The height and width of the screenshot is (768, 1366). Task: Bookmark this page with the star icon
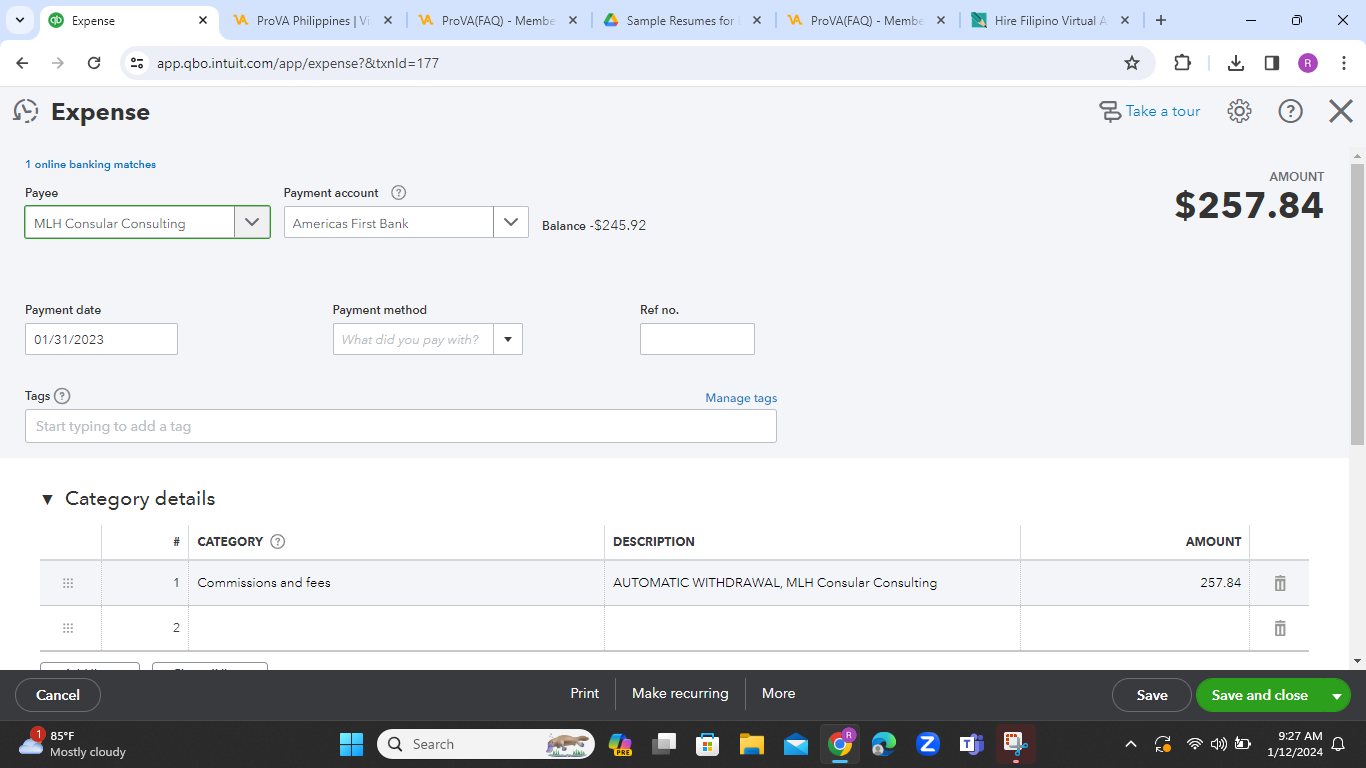1132,63
